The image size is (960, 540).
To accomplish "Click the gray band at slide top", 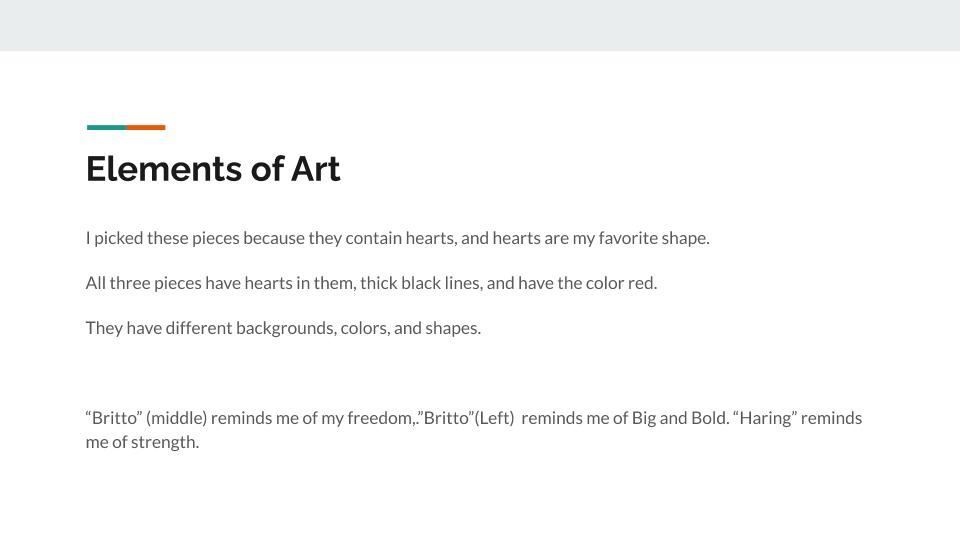I will pos(480,25).
